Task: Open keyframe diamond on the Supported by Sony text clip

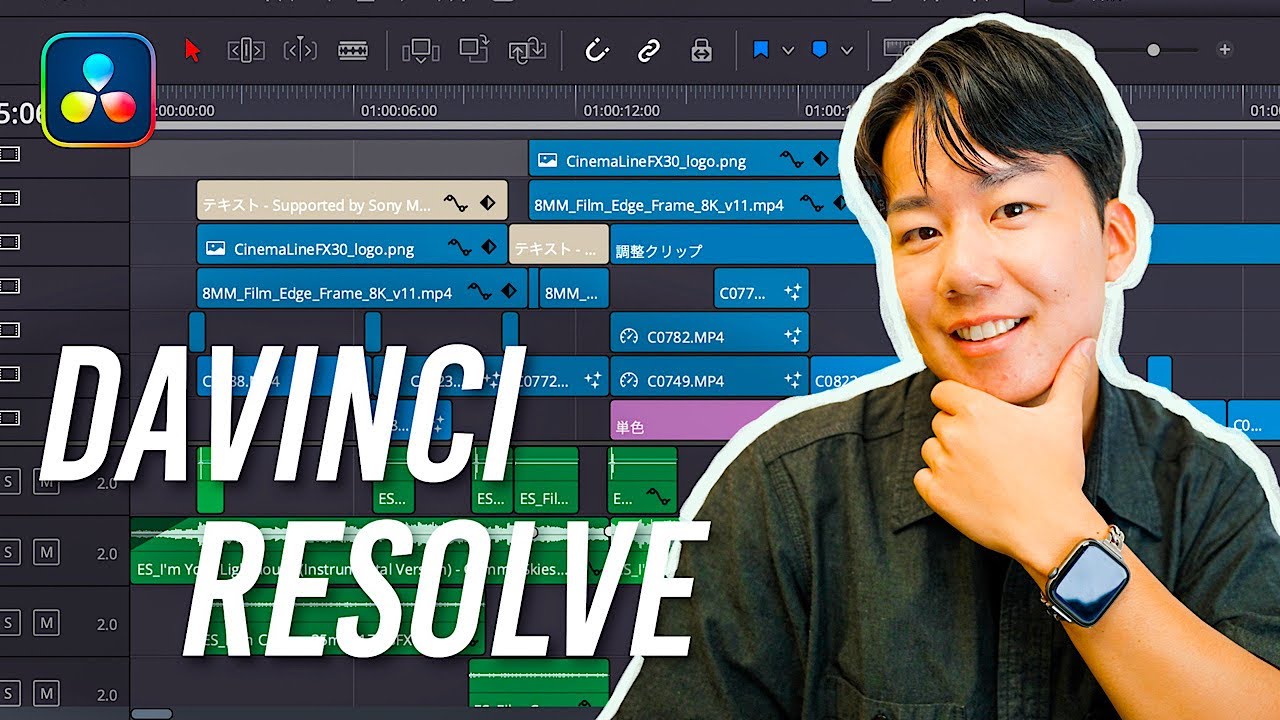Action: coord(488,204)
